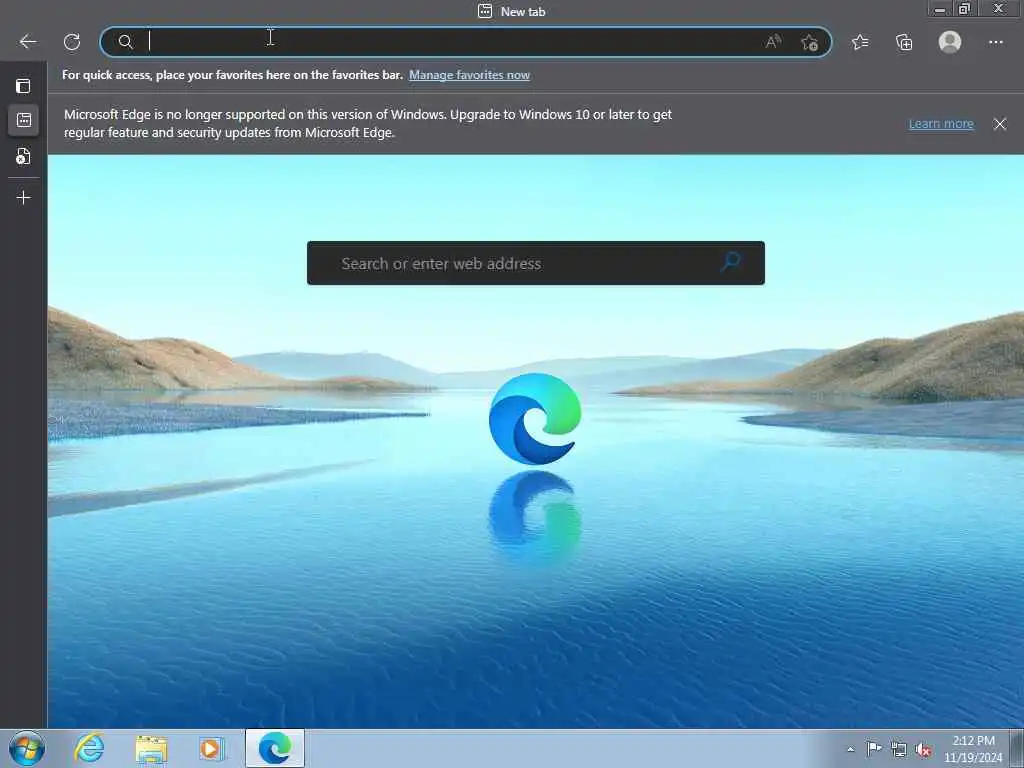Open the Favorites list icon
1024x768 pixels.
point(860,42)
